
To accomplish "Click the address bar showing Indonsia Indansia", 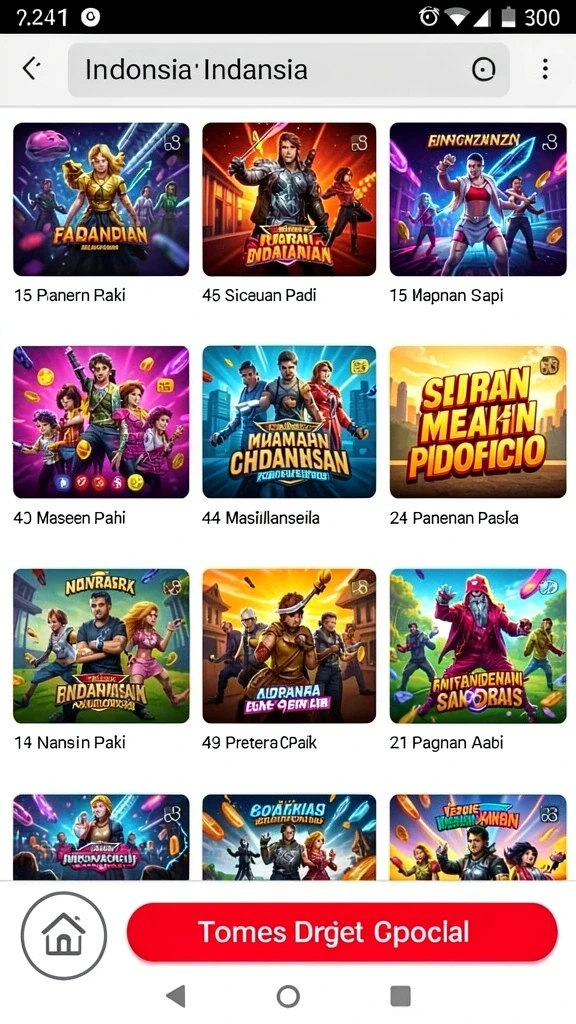I will (x=289, y=69).
